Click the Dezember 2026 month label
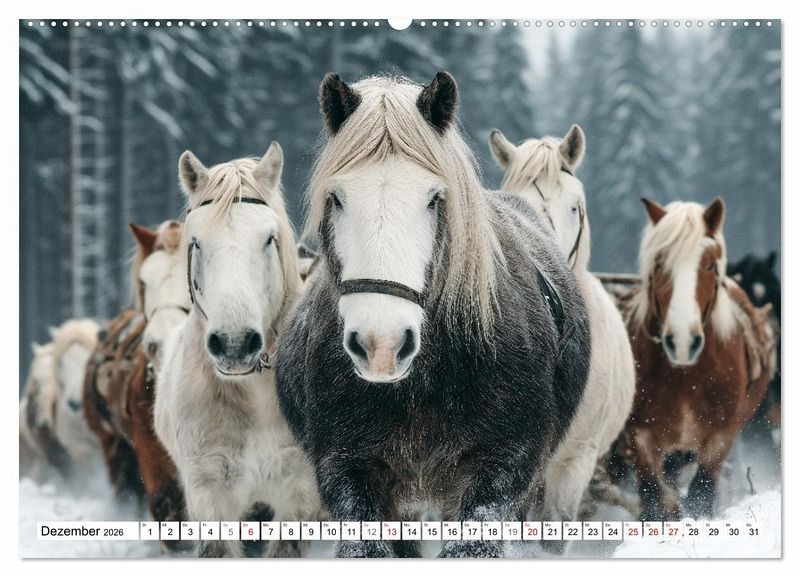Image resolution: width=800 pixels, height=577 pixels. click(82, 531)
